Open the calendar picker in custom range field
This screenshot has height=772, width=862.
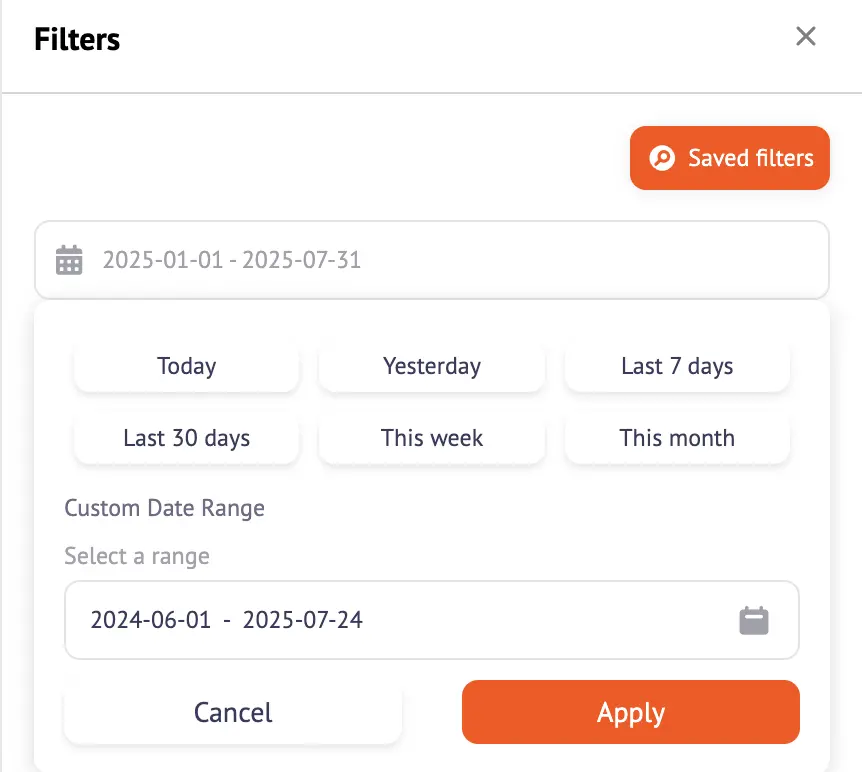pyautogui.click(x=754, y=620)
